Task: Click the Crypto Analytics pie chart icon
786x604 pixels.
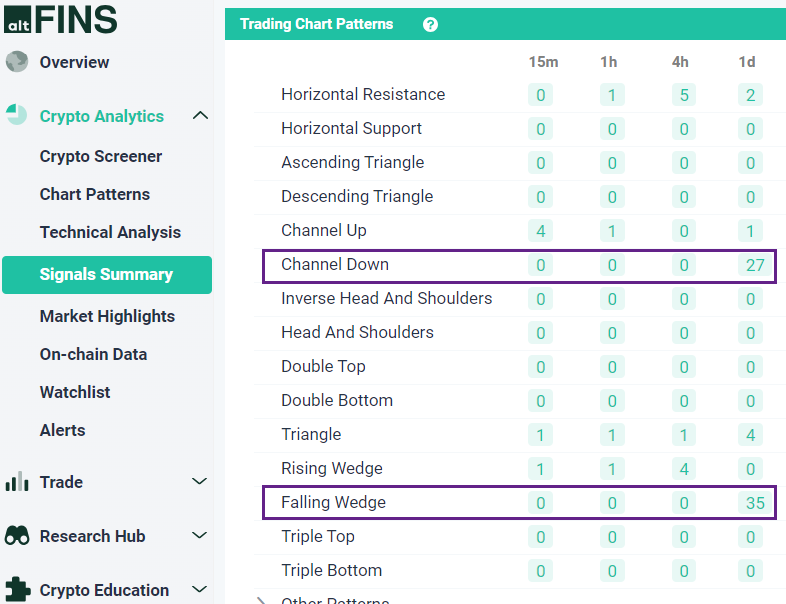Action: pos(17,115)
